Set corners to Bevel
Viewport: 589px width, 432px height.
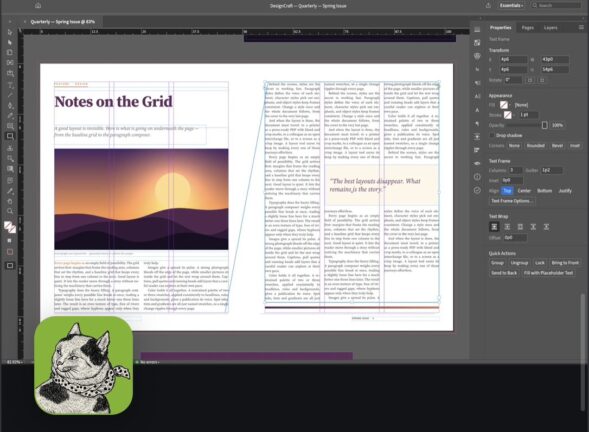tap(557, 145)
